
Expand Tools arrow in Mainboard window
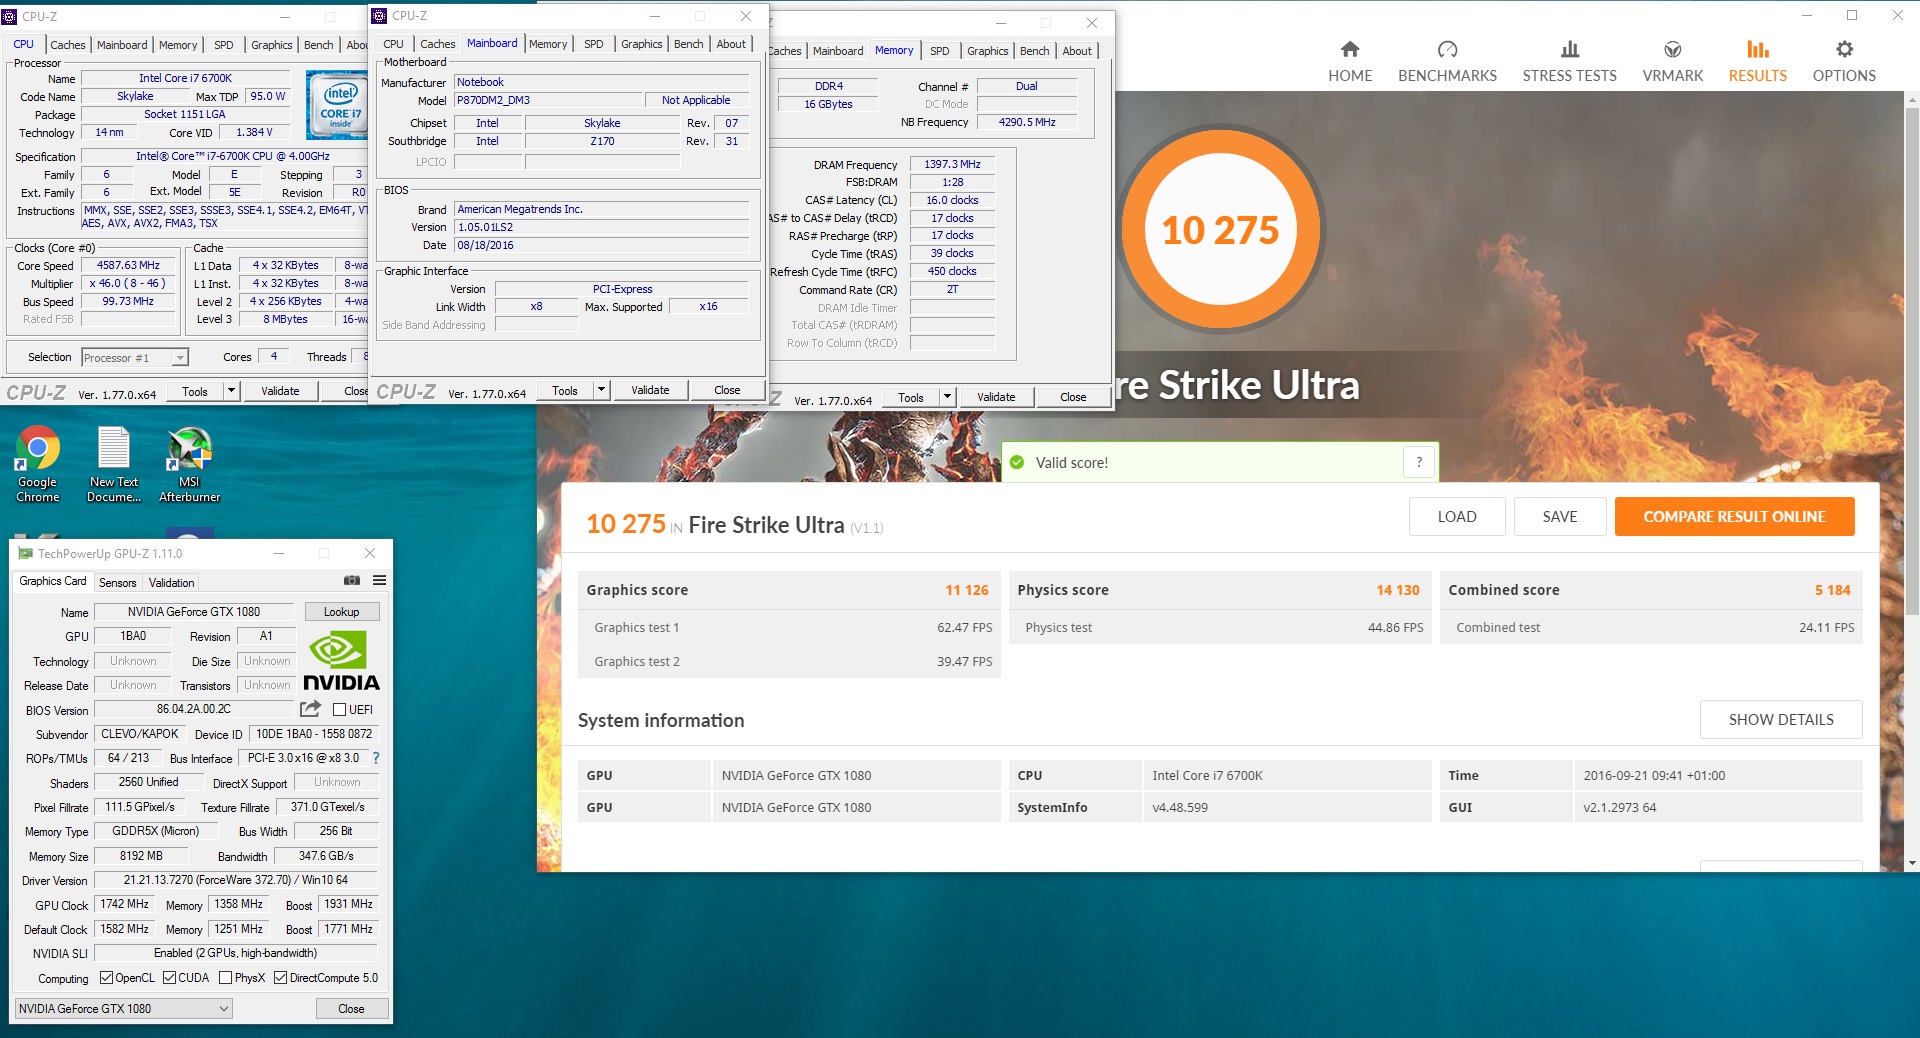point(602,390)
